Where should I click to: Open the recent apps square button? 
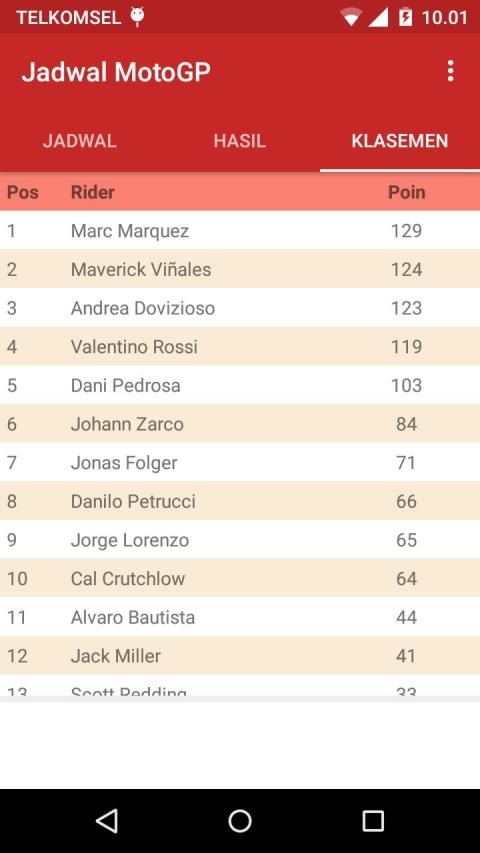click(x=373, y=820)
